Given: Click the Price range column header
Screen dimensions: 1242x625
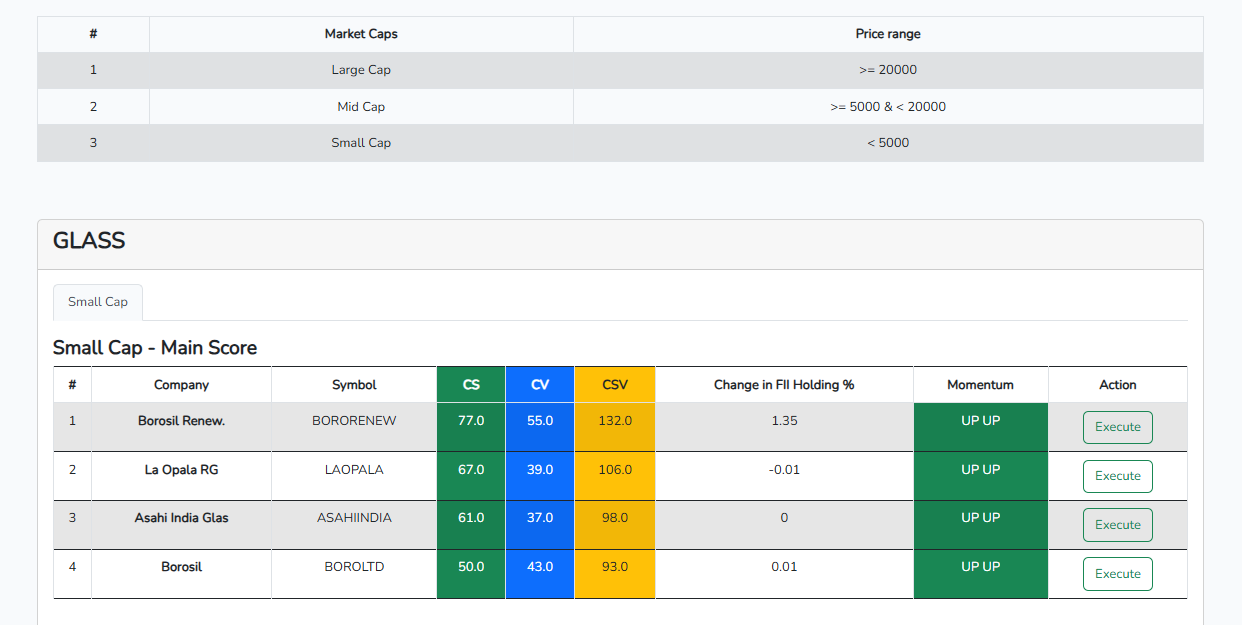Looking at the screenshot, I should point(888,34).
